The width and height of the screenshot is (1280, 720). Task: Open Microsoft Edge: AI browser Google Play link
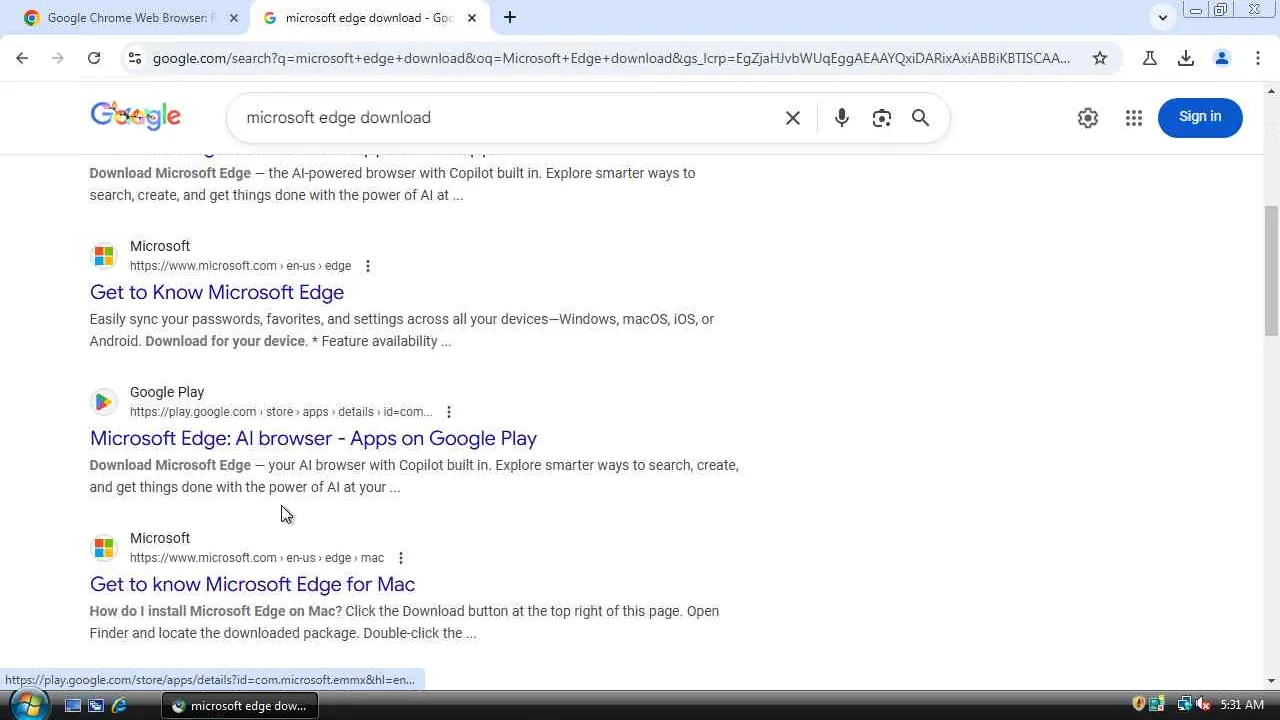(x=313, y=438)
